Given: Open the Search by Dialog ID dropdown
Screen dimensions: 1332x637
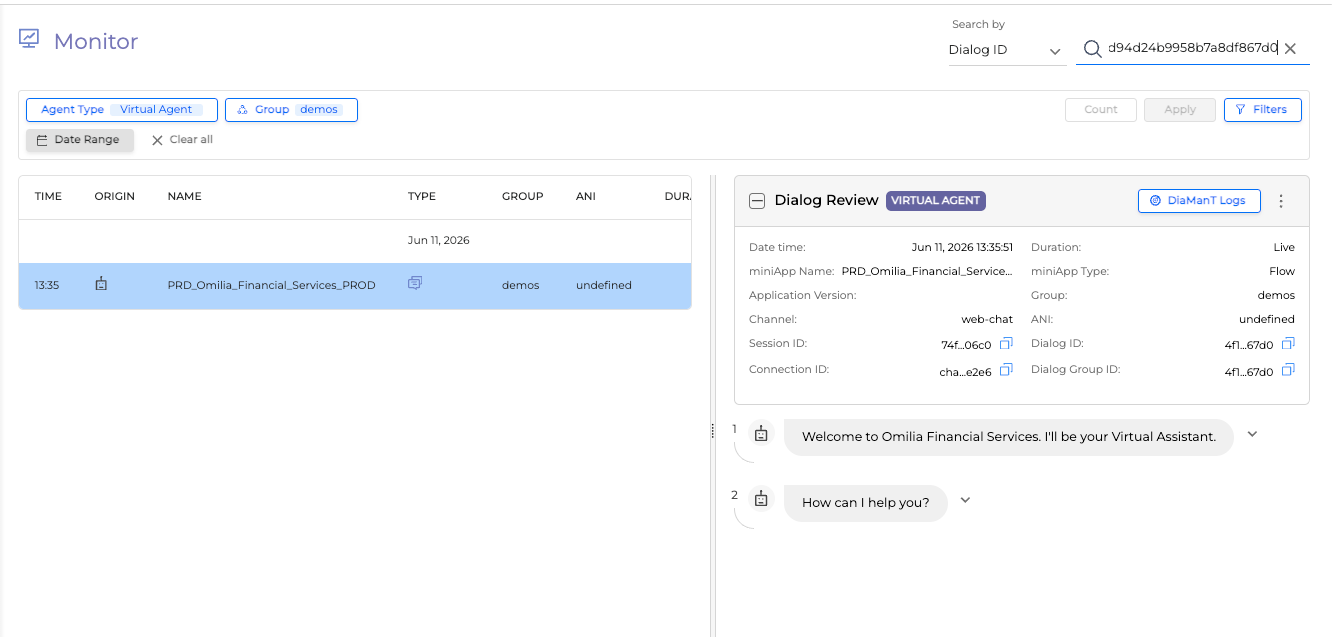Looking at the screenshot, I should tap(1006, 50).
